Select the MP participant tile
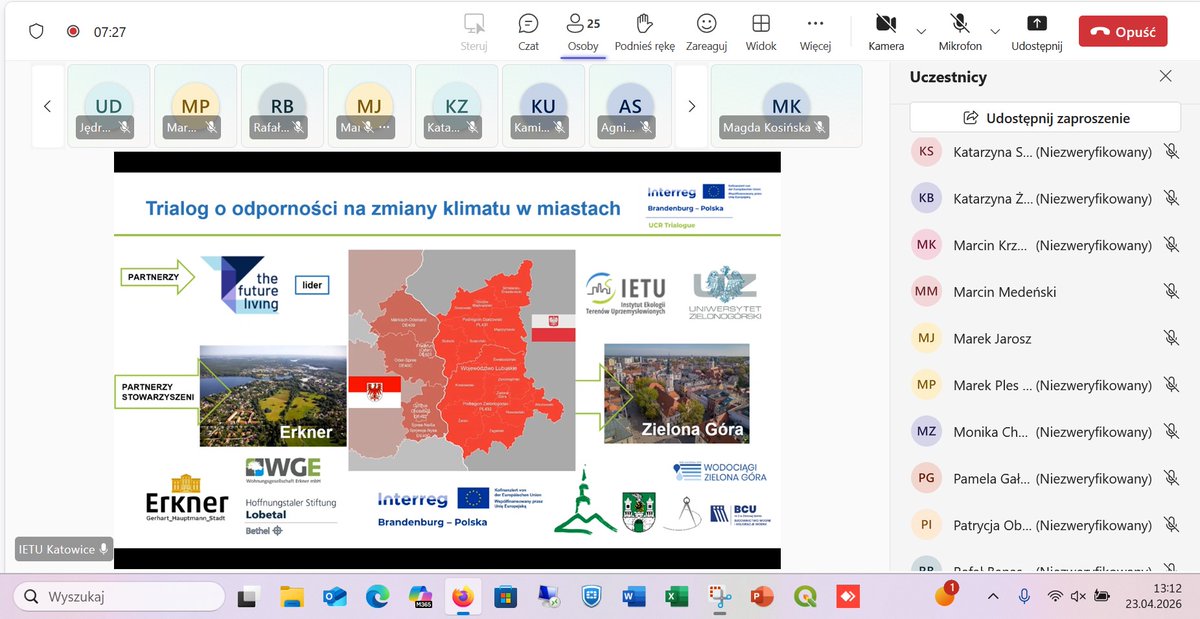The image size is (1200, 619). [196, 105]
